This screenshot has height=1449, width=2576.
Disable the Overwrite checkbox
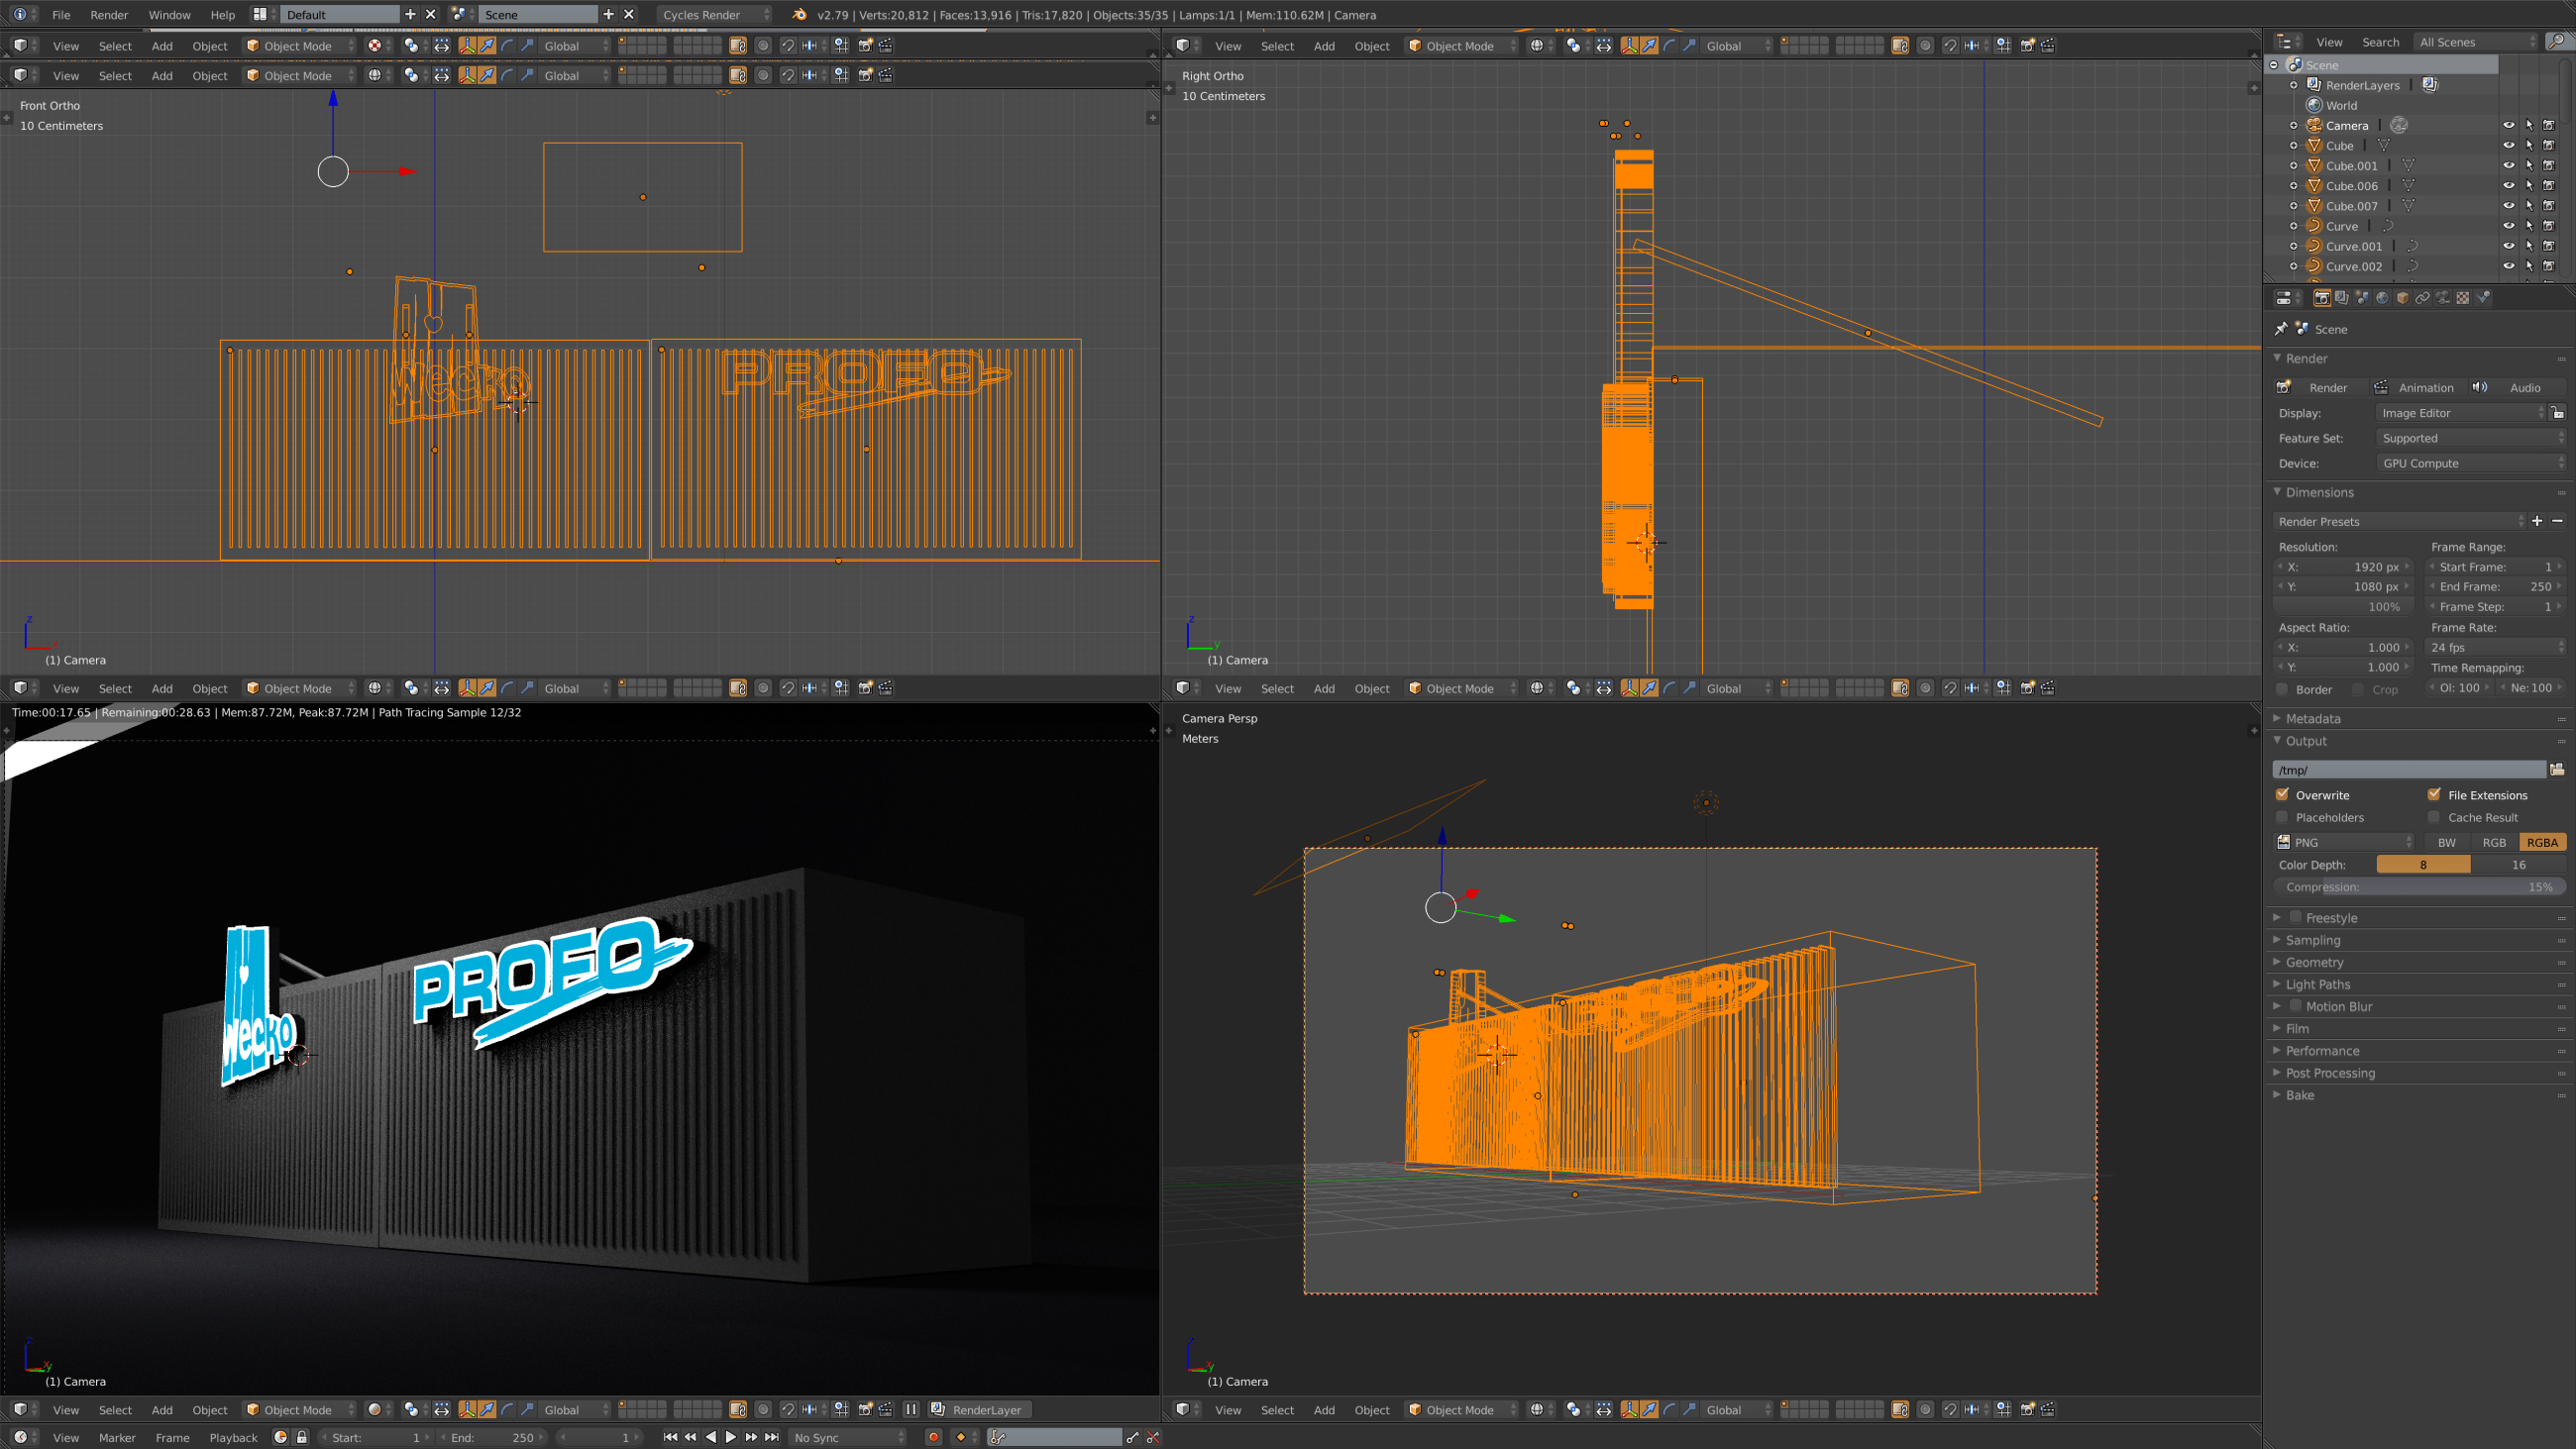(2283, 795)
